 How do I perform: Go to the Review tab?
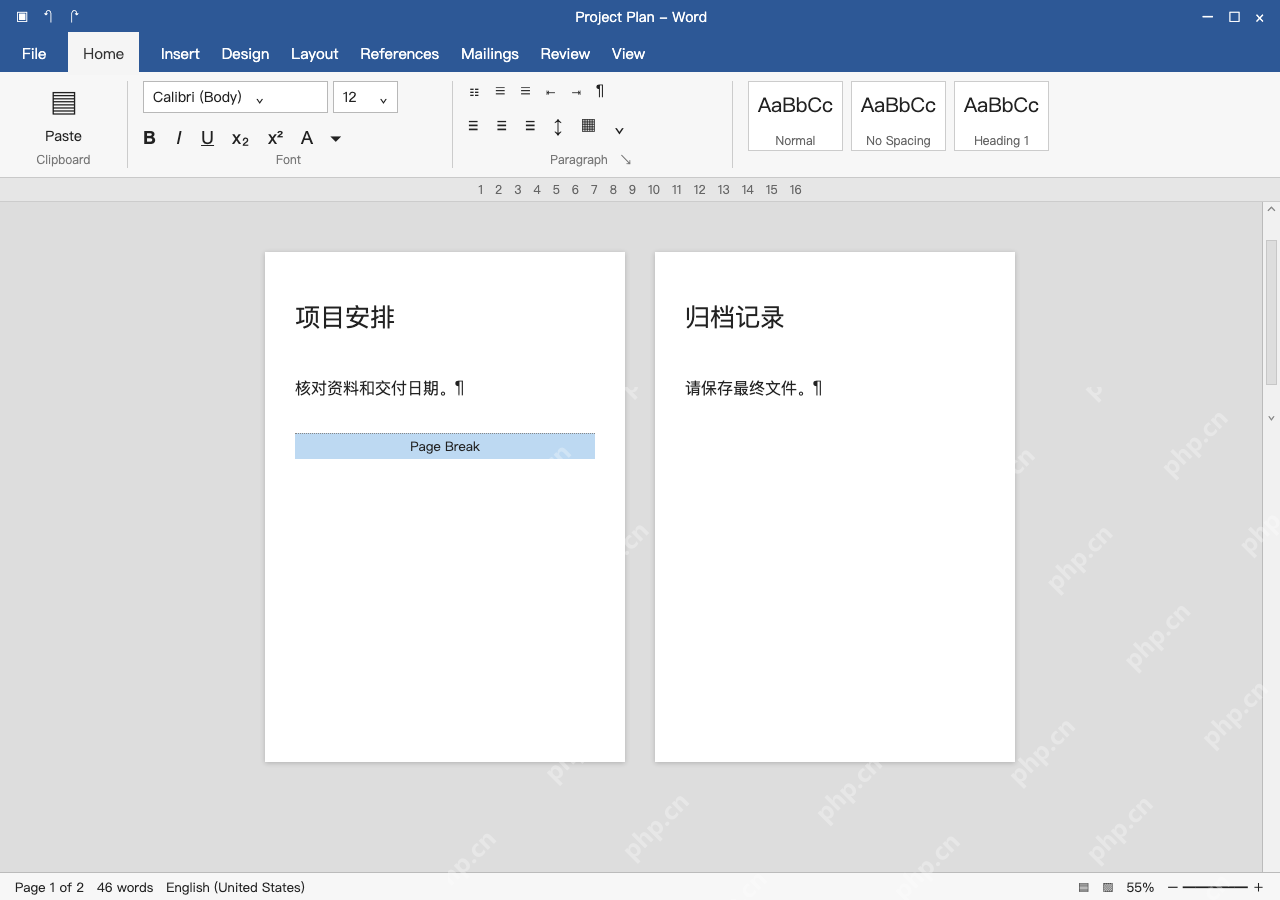point(565,54)
